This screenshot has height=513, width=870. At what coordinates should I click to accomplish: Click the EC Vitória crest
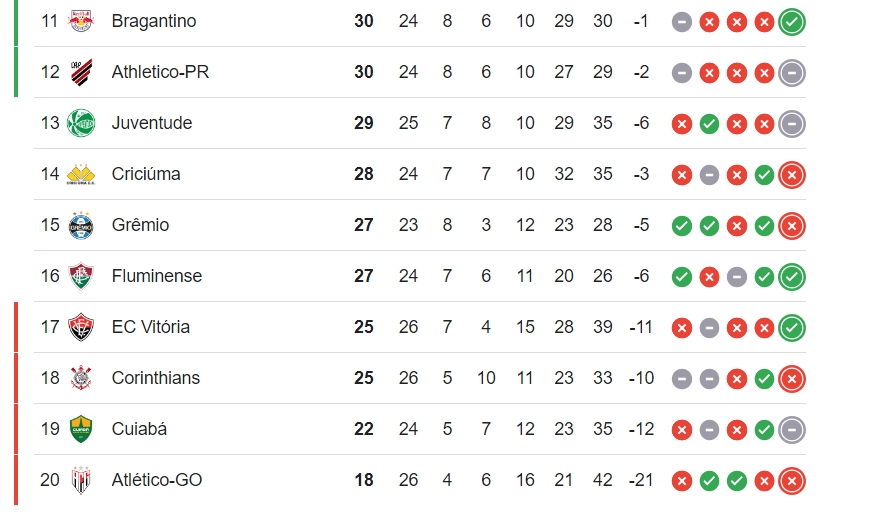(81, 327)
